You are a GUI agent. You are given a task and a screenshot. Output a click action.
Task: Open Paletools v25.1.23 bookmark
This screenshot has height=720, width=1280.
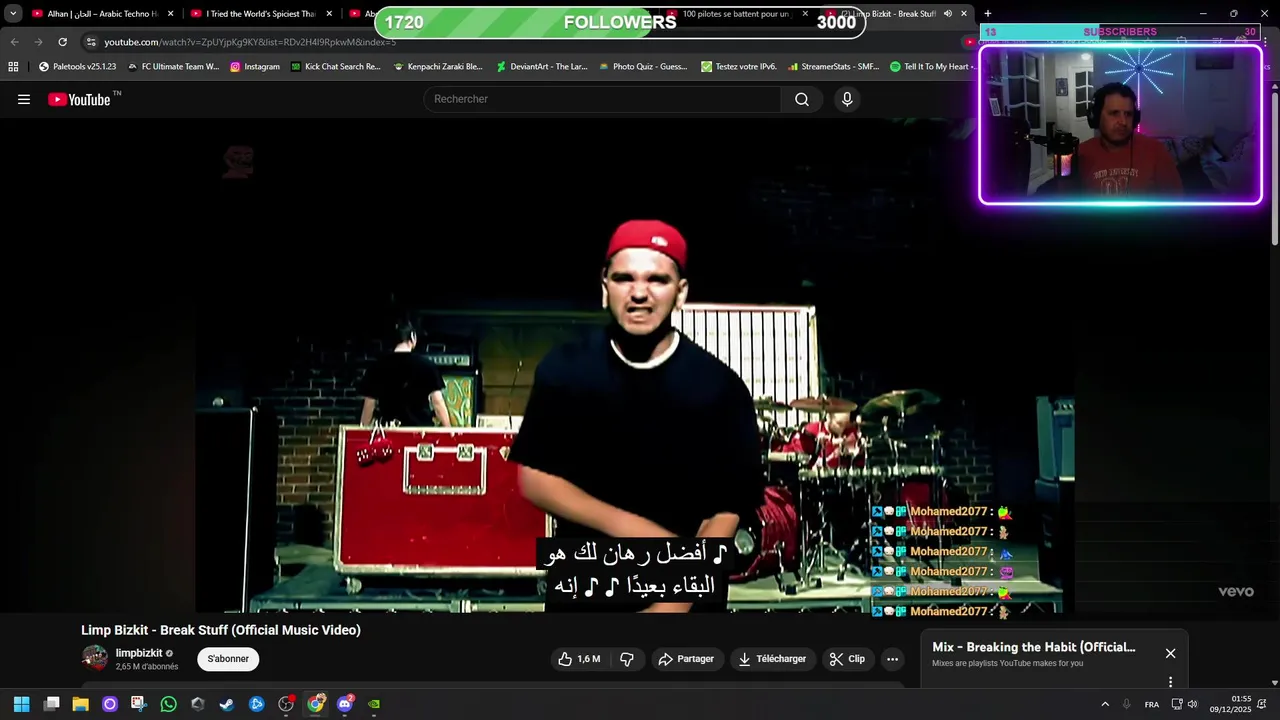tap(77, 67)
